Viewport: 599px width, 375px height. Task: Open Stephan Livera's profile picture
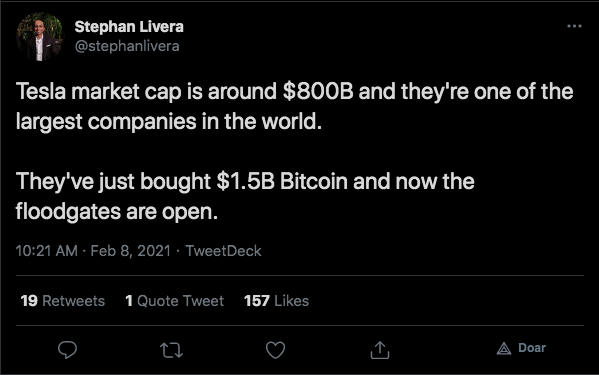[x=40, y=37]
